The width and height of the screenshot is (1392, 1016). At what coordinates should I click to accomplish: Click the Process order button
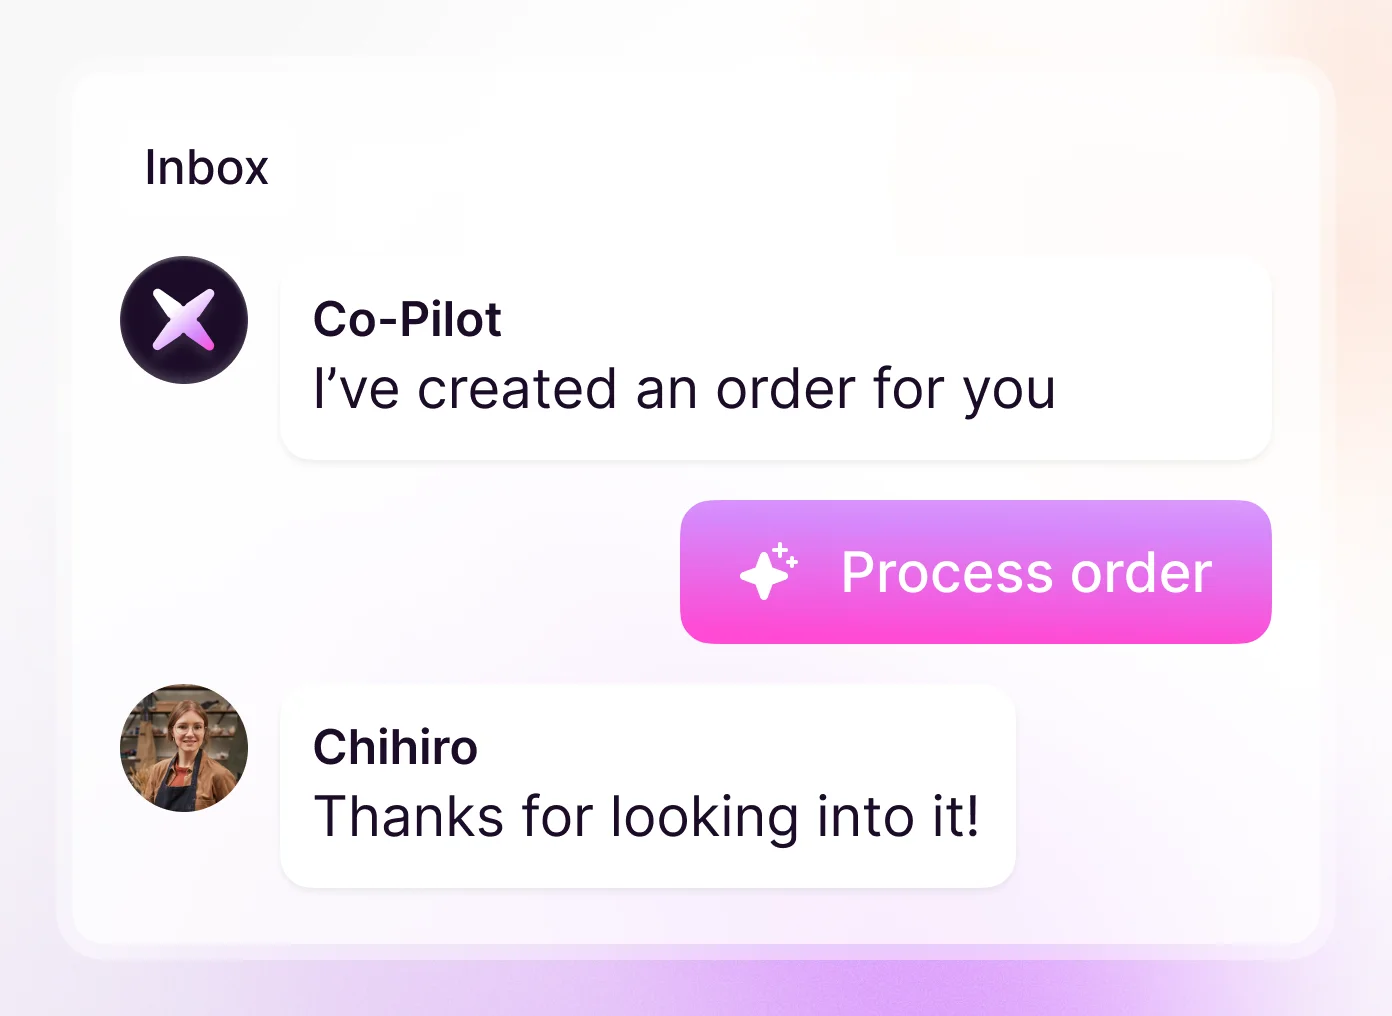[x=976, y=572]
